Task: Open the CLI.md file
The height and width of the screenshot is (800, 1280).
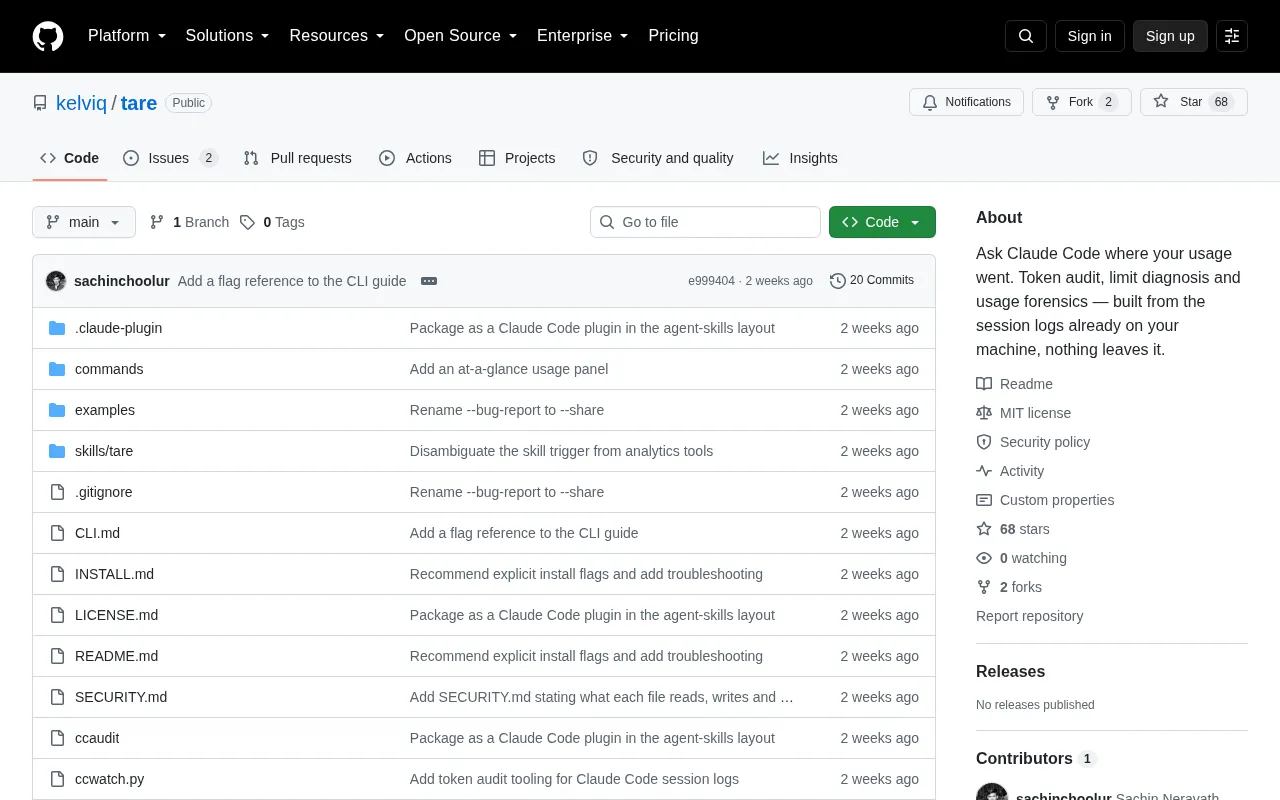Action: [97, 533]
